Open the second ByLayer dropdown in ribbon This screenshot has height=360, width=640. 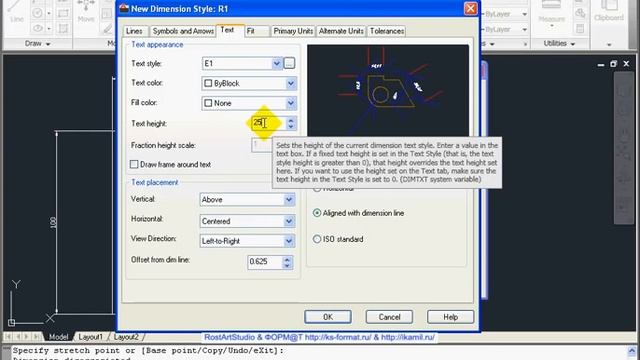pyautogui.click(x=524, y=29)
